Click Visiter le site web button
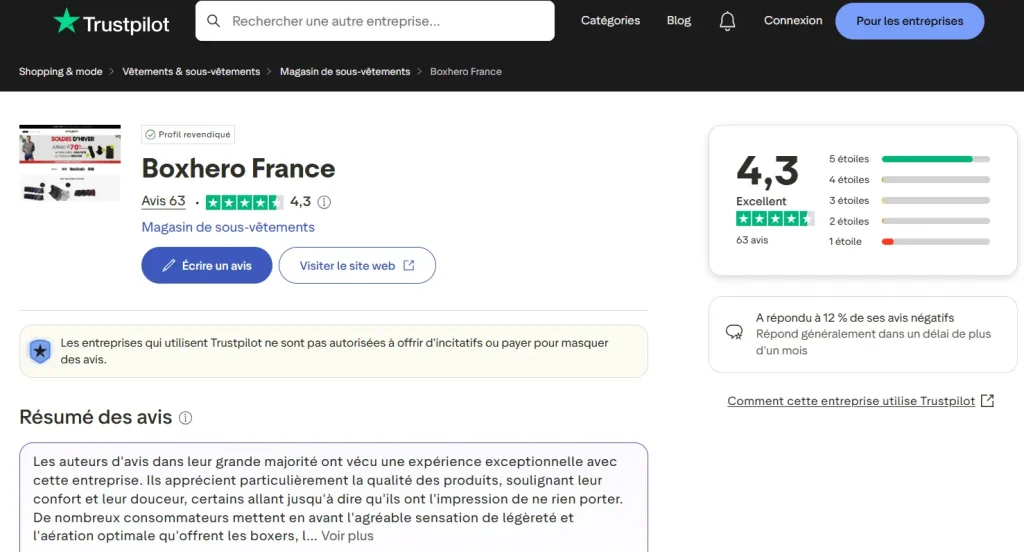 tap(357, 265)
